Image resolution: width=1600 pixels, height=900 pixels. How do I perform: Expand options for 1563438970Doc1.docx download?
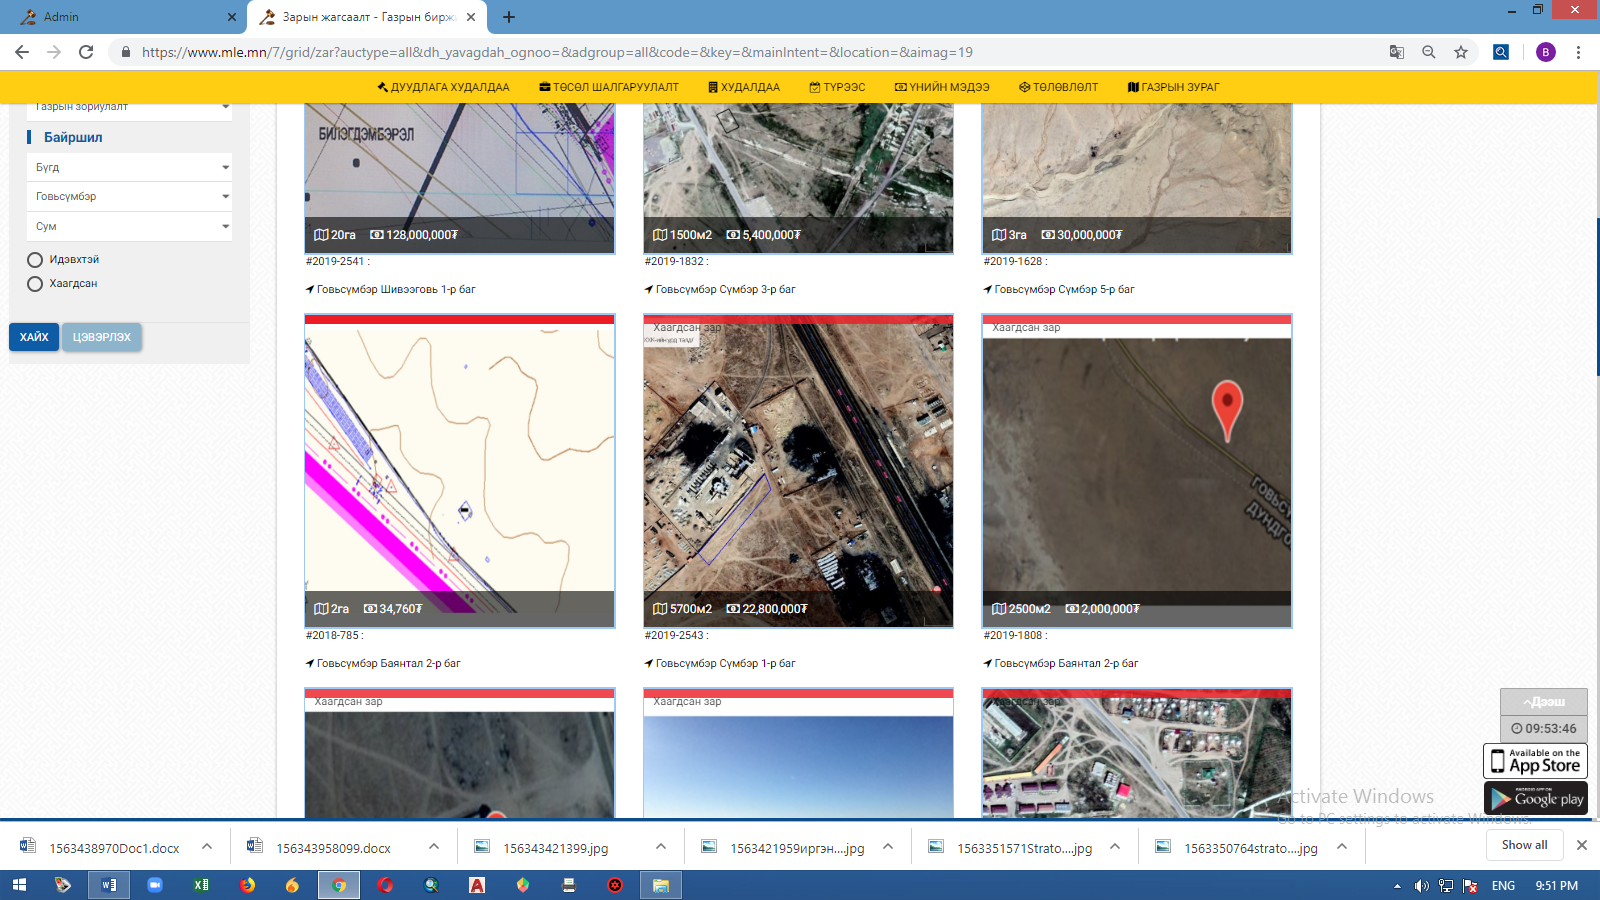(207, 847)
